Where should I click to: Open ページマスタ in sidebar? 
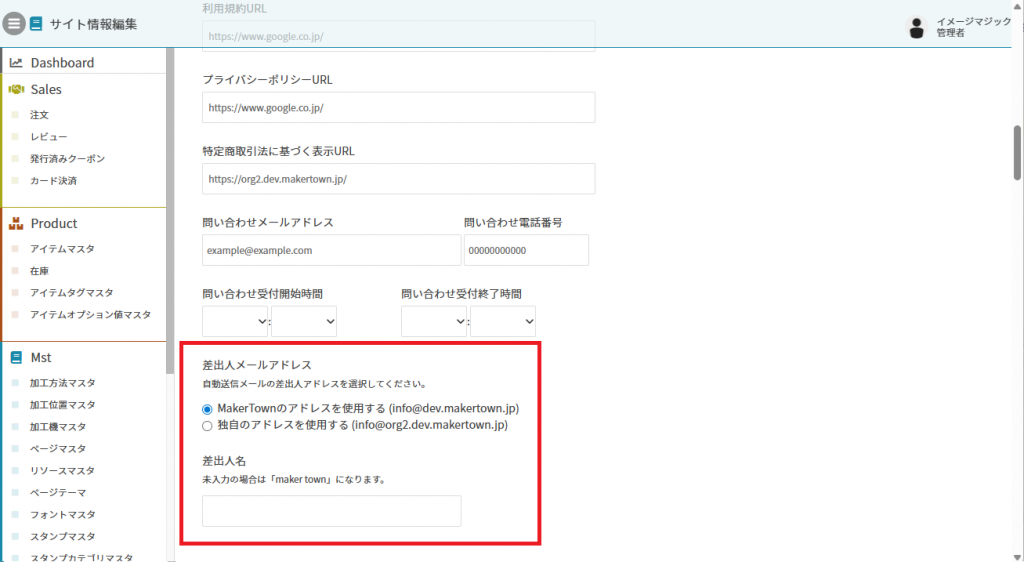pyautogui.click(x=57, y=448)
